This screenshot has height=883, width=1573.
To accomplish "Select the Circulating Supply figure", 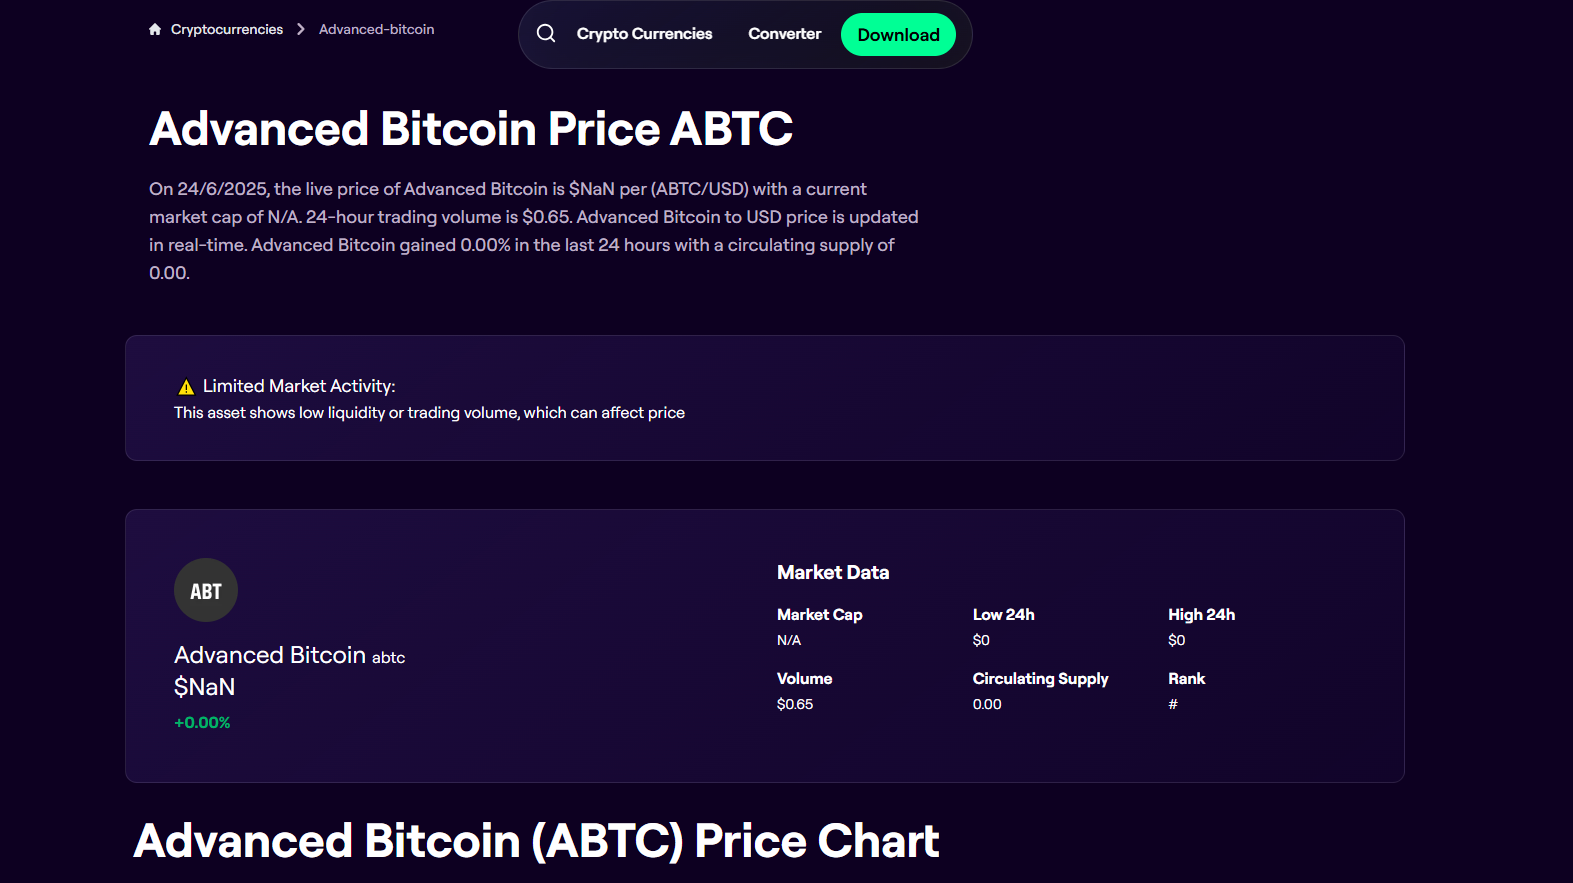I will 987,703.
